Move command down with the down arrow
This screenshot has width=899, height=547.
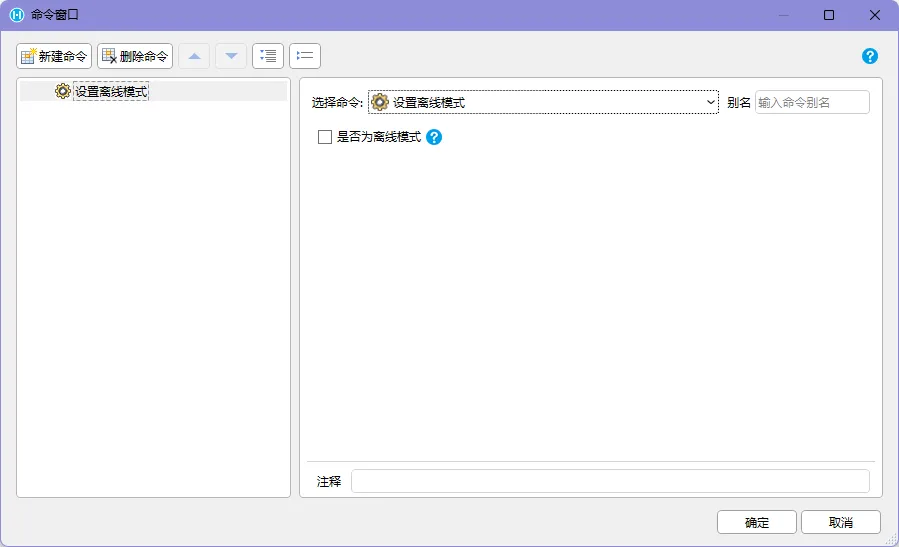click(x=231, y=56)
